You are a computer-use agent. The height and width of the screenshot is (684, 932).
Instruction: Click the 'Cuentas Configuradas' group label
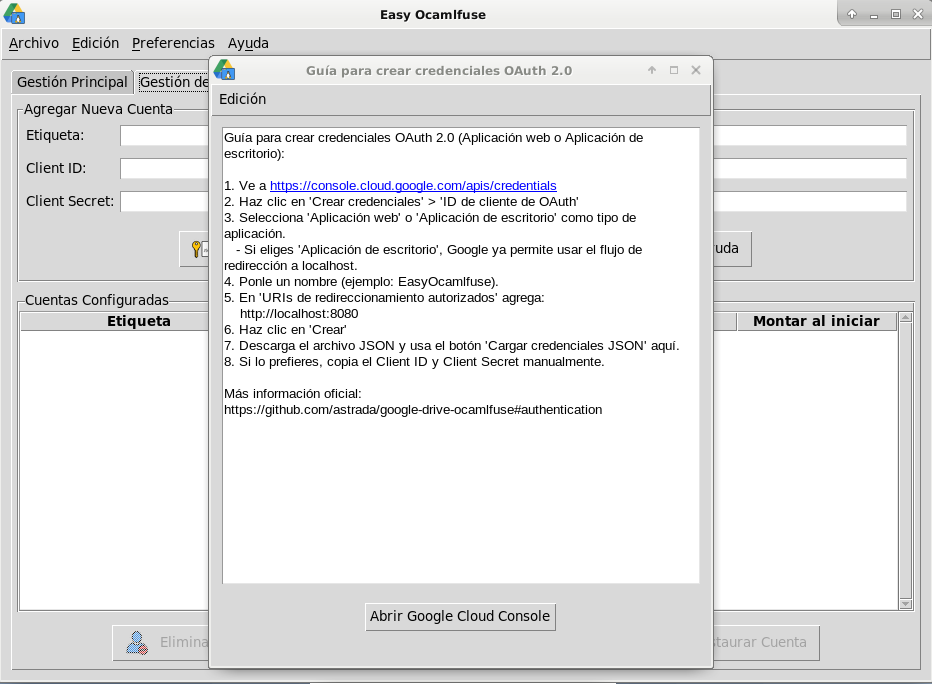(x=97, y=300)
